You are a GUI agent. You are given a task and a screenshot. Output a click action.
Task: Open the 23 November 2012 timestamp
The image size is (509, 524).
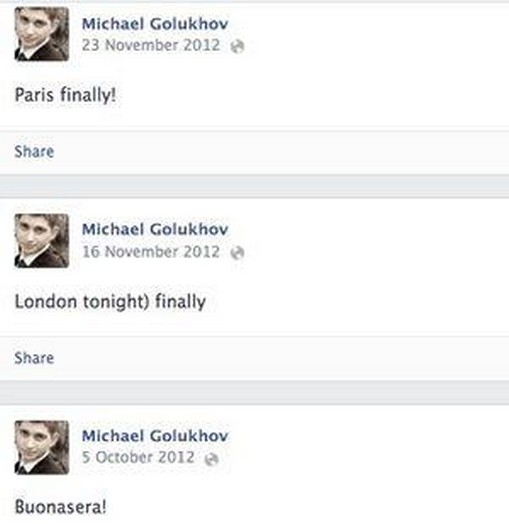[151, 45]
